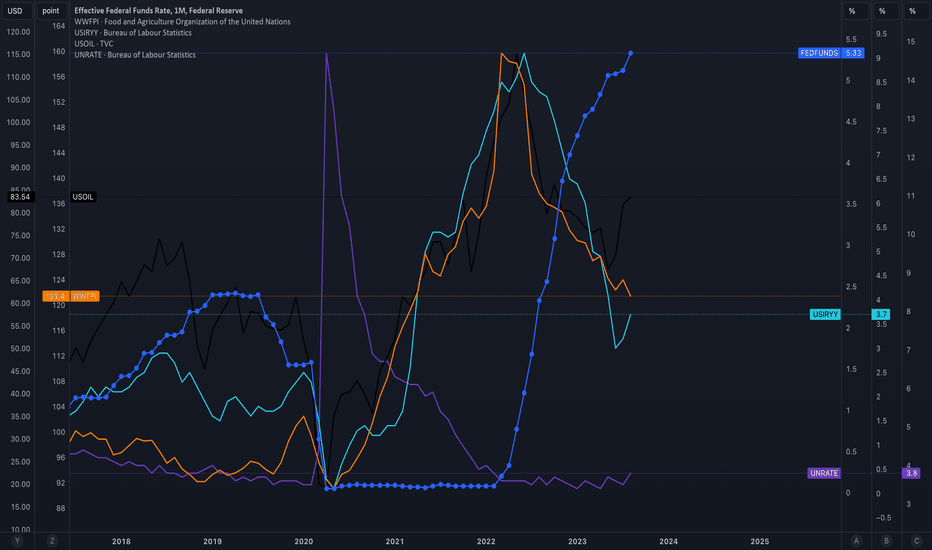Image resolution: width=932 pixels, height=550 pixels.
Task: Select the USD scale header
Action: (15, 11)
